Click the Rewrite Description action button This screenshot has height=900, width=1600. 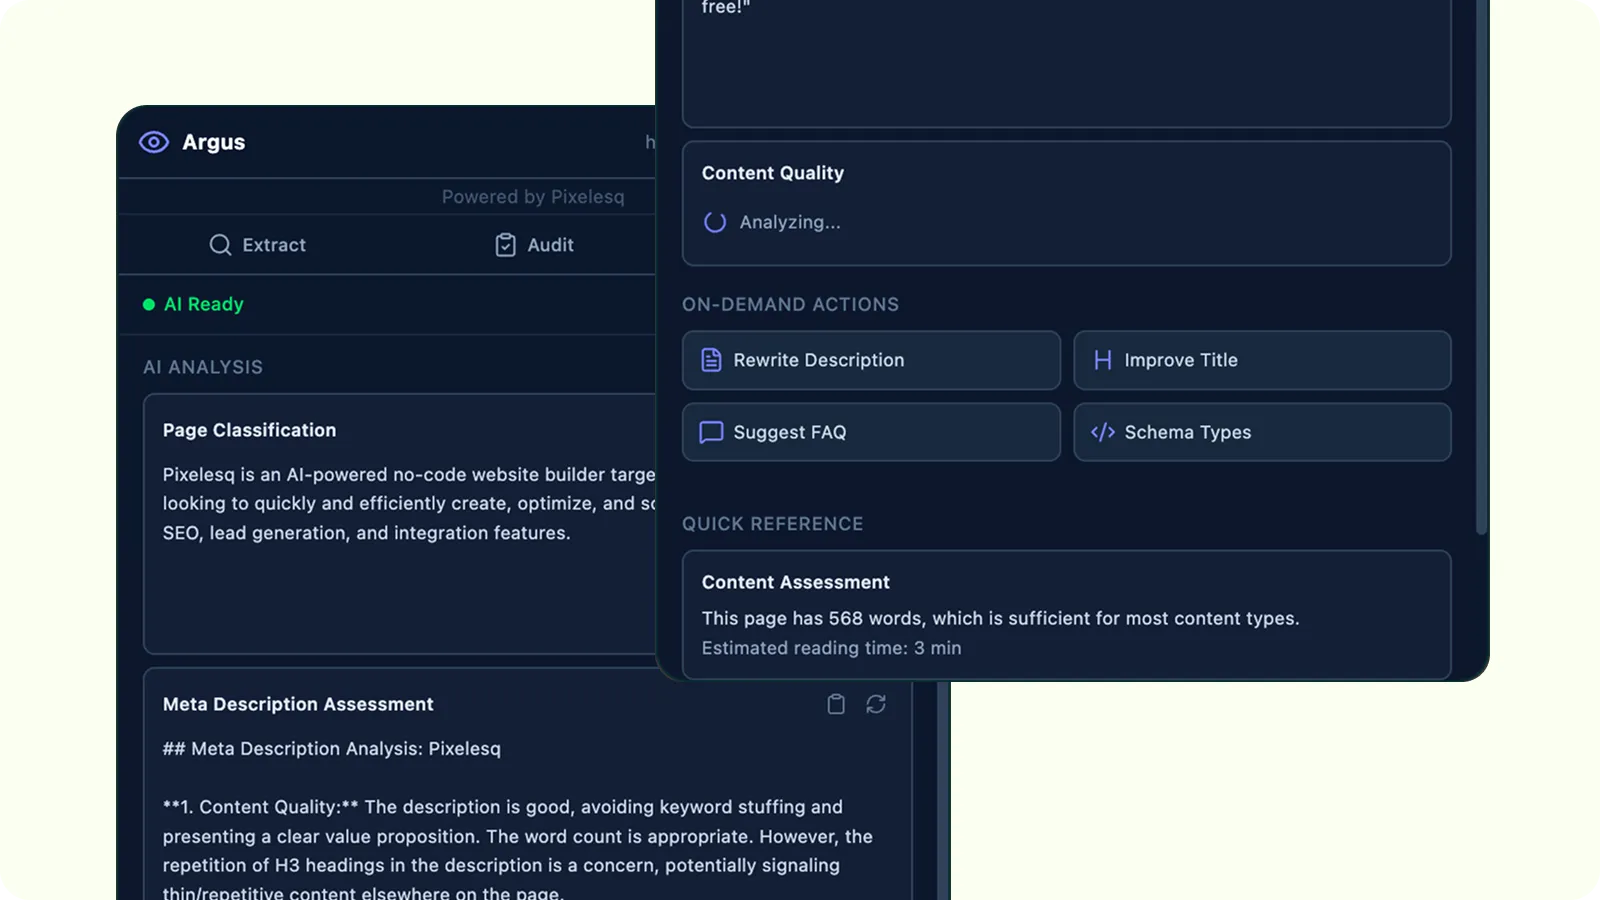click(x=870, y=360)
